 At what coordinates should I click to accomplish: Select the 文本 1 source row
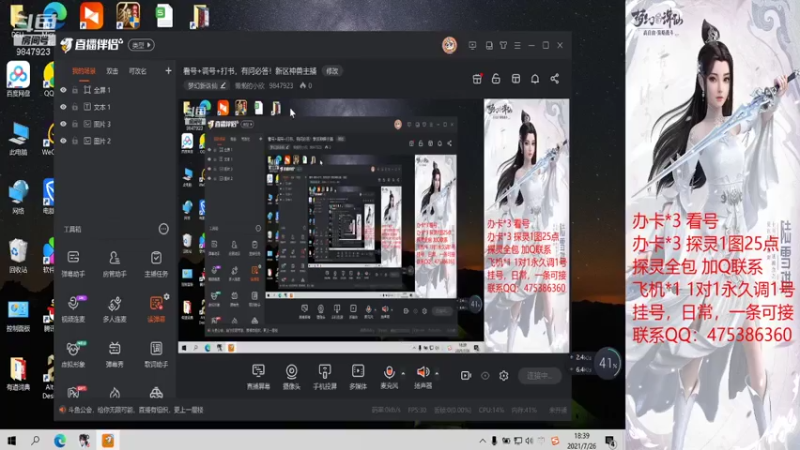coord(115,107)
